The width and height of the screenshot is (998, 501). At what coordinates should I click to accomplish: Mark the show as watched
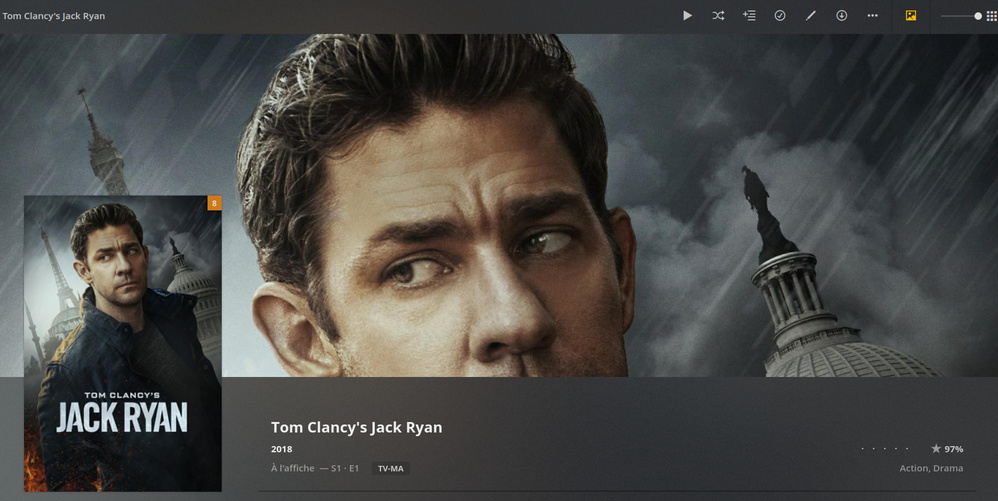tap(780, 16)
